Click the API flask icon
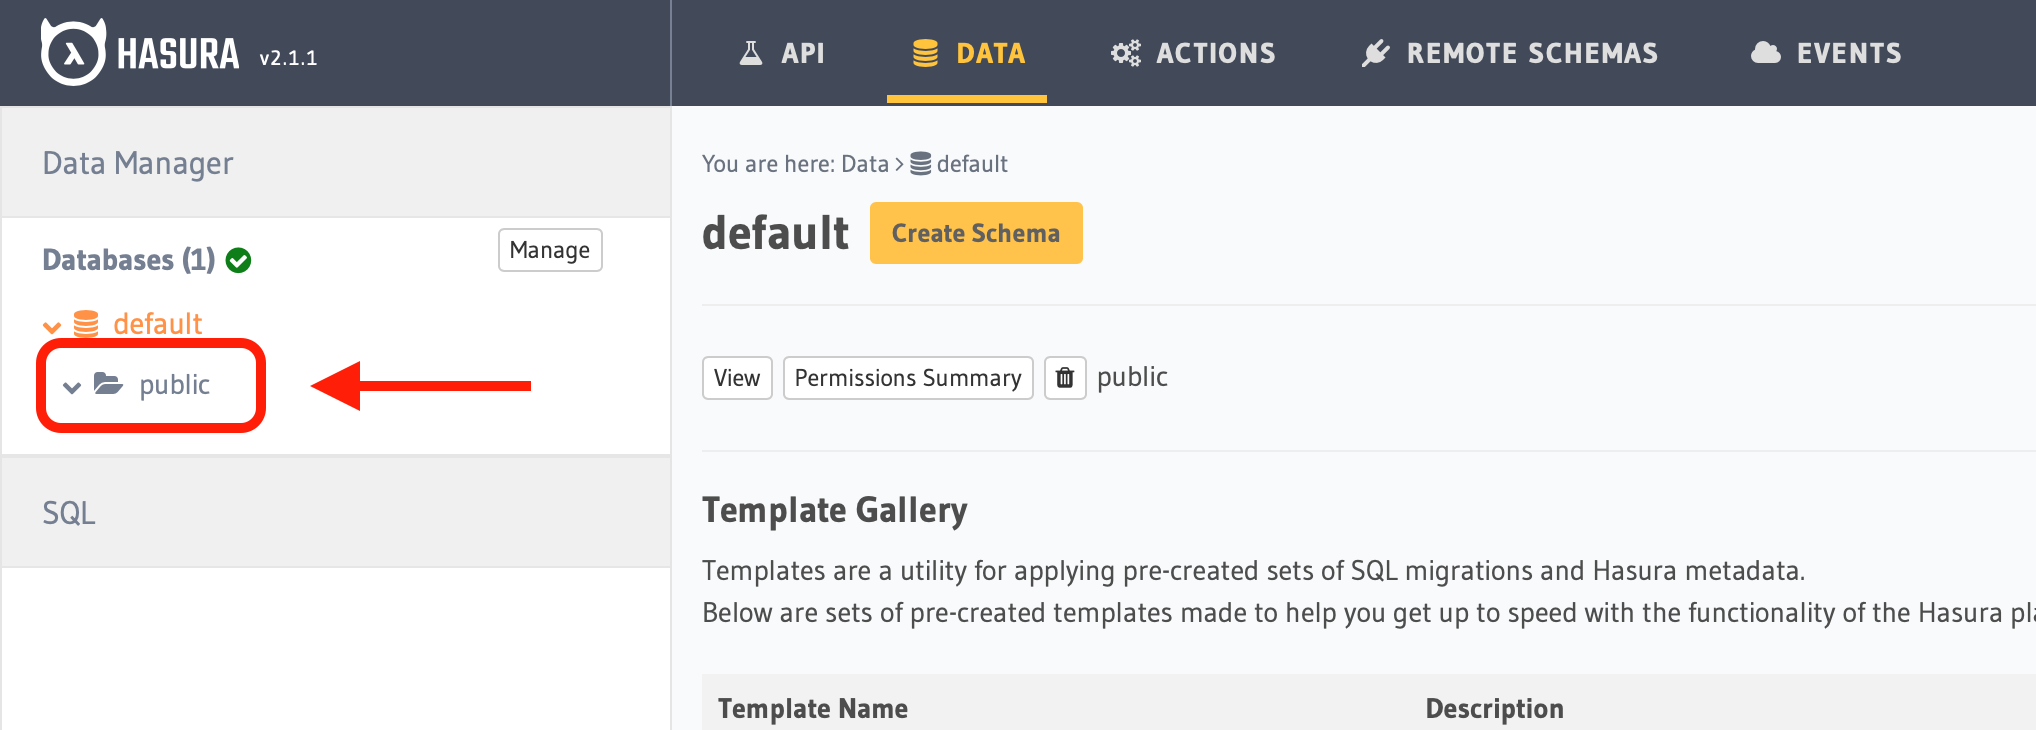This screenshot has height=730, width=2036. (x=750, y=53)
